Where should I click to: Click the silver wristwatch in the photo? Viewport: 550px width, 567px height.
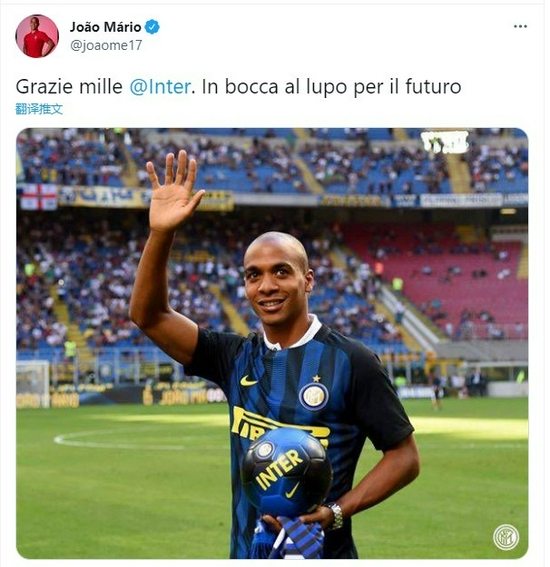[335, 516]
